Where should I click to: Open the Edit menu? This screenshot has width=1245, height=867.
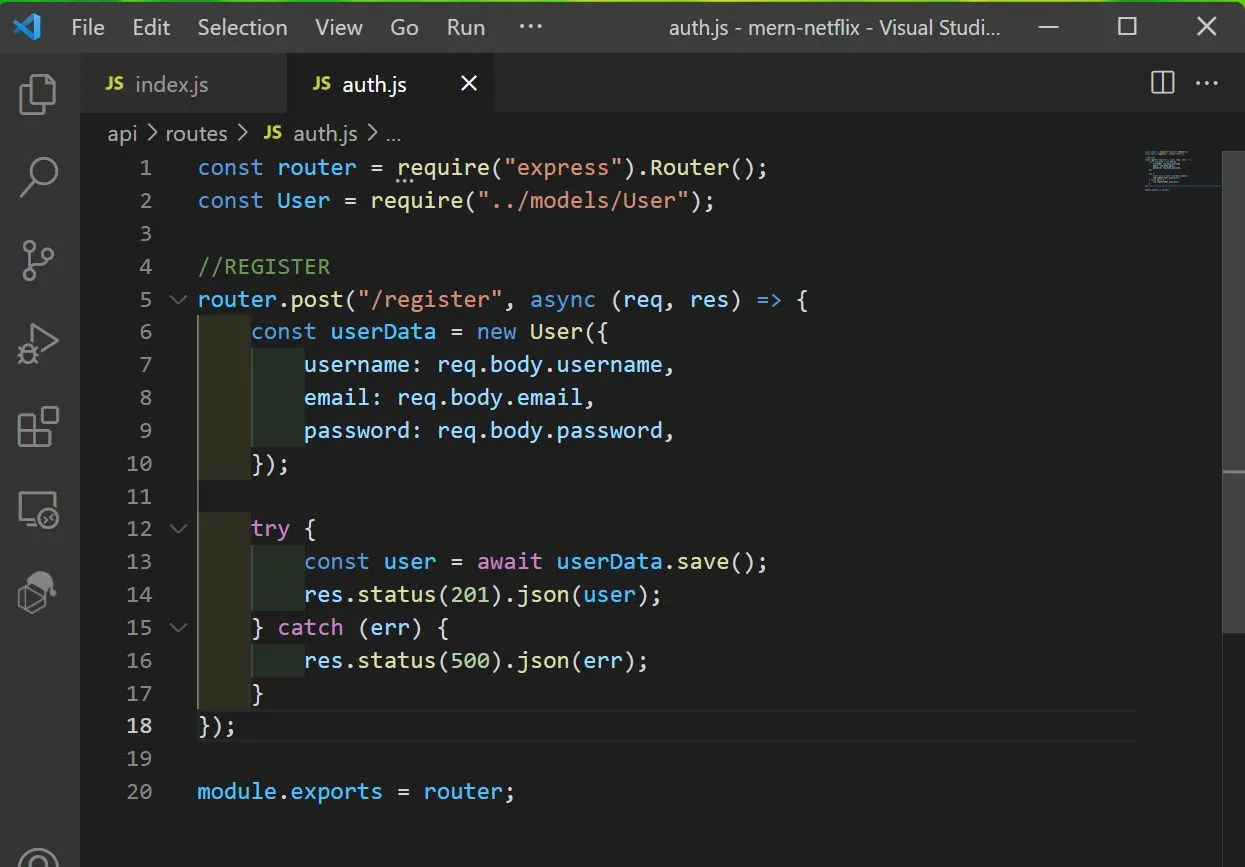pos(151,27)
